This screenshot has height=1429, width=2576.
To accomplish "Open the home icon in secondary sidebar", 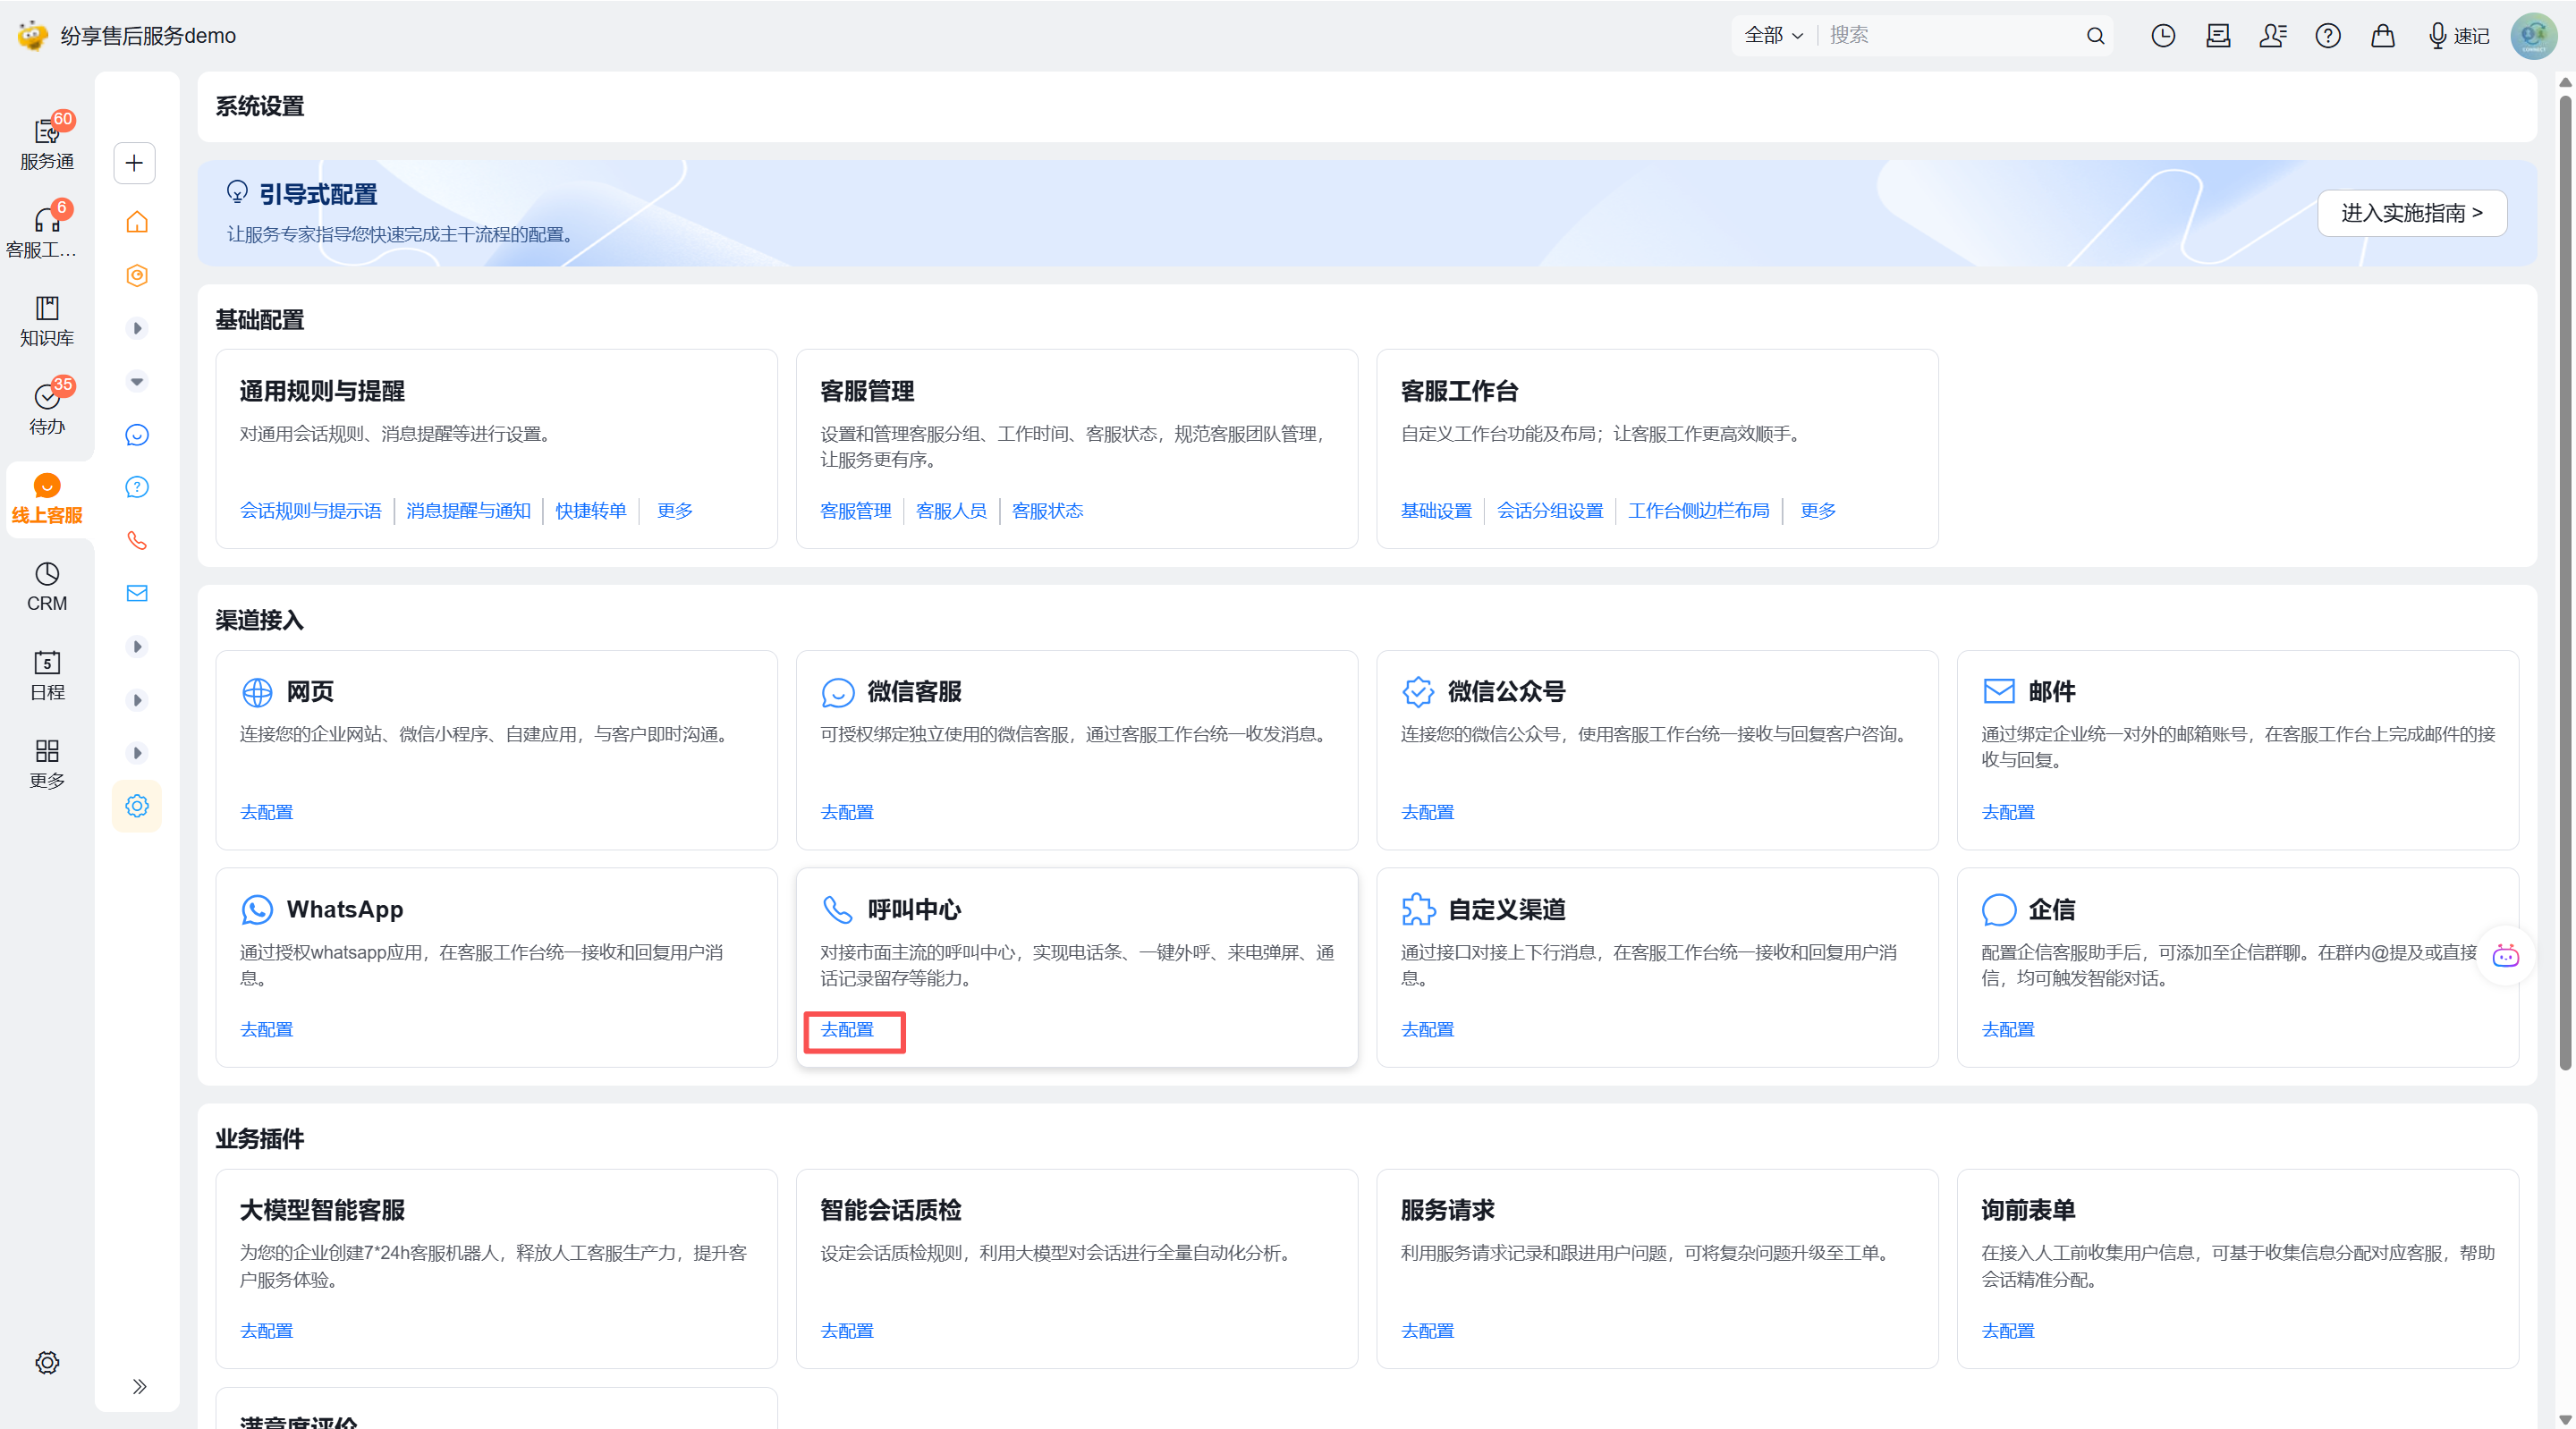I will [x=137, y=222].
